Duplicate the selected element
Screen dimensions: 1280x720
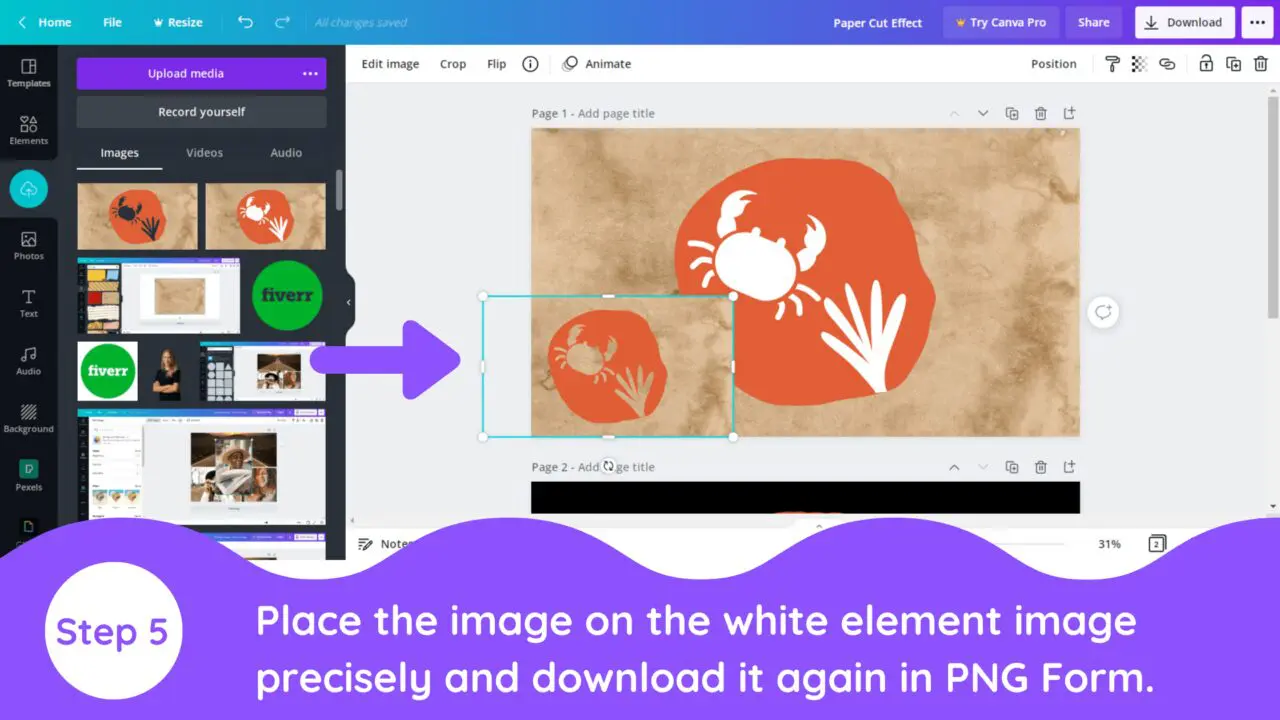(1231, 63)
